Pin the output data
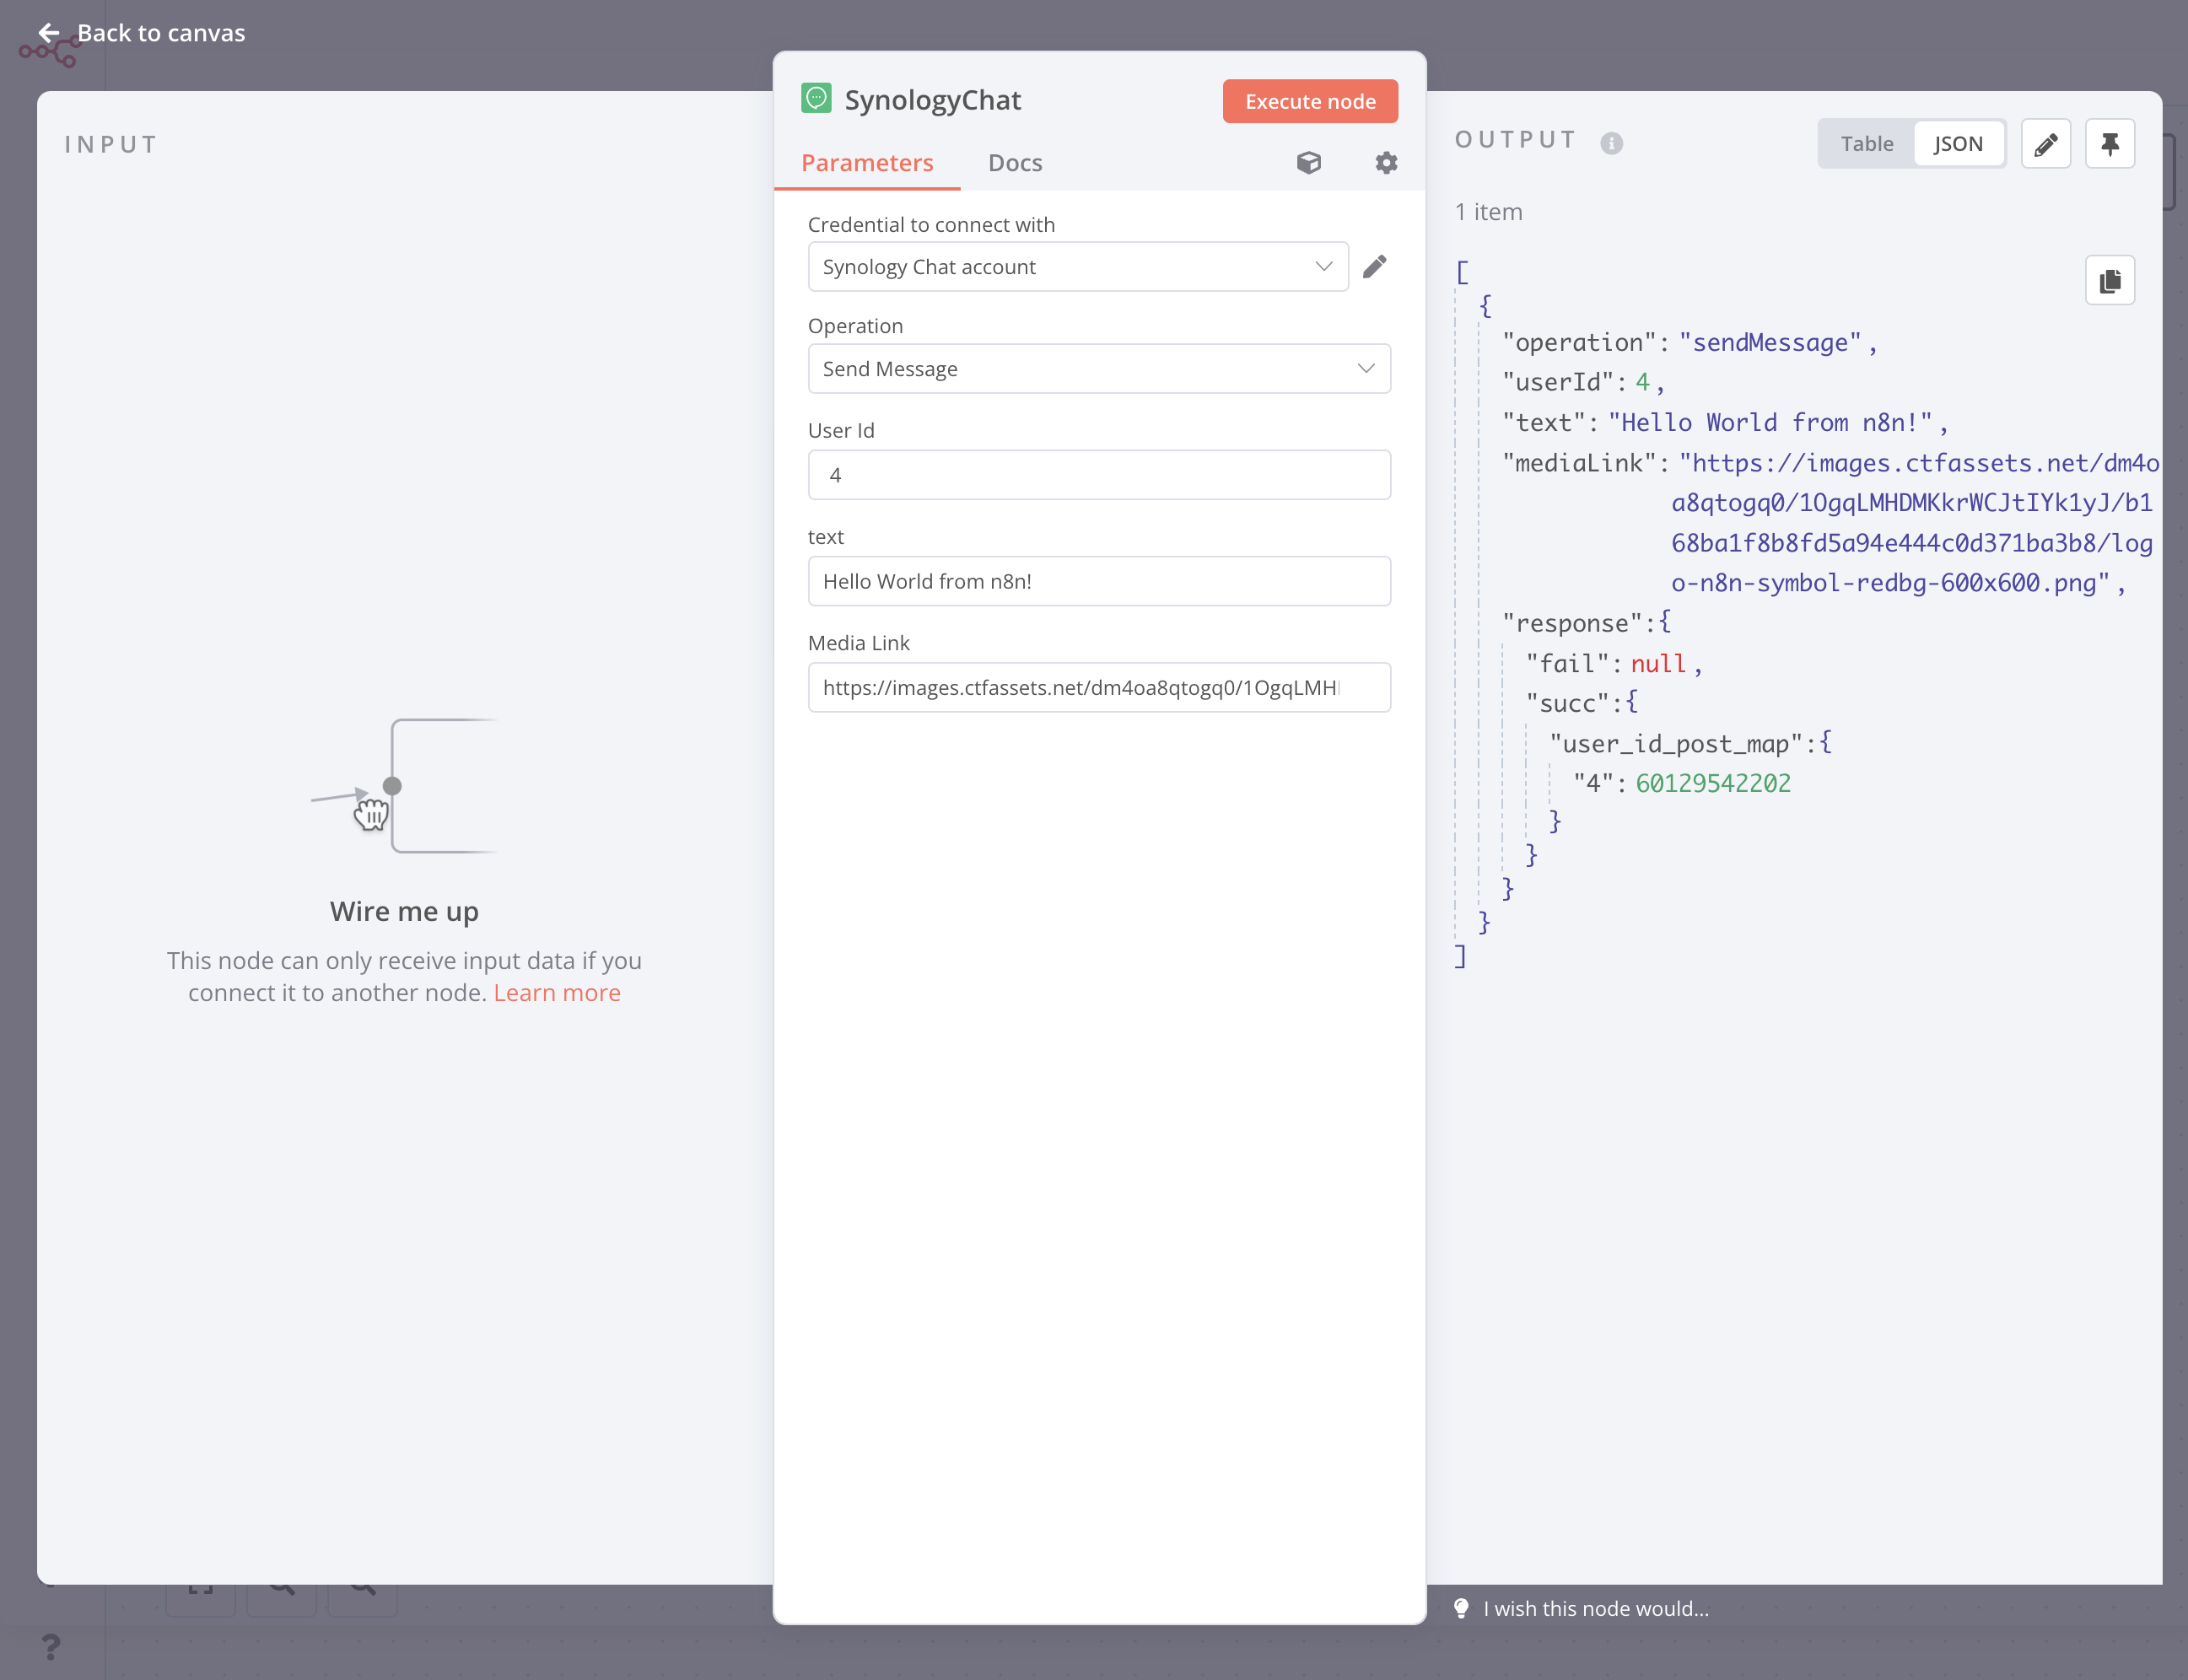Image resolution: width=2188 pixels, height=1680 pixels. coord(2109,144)
